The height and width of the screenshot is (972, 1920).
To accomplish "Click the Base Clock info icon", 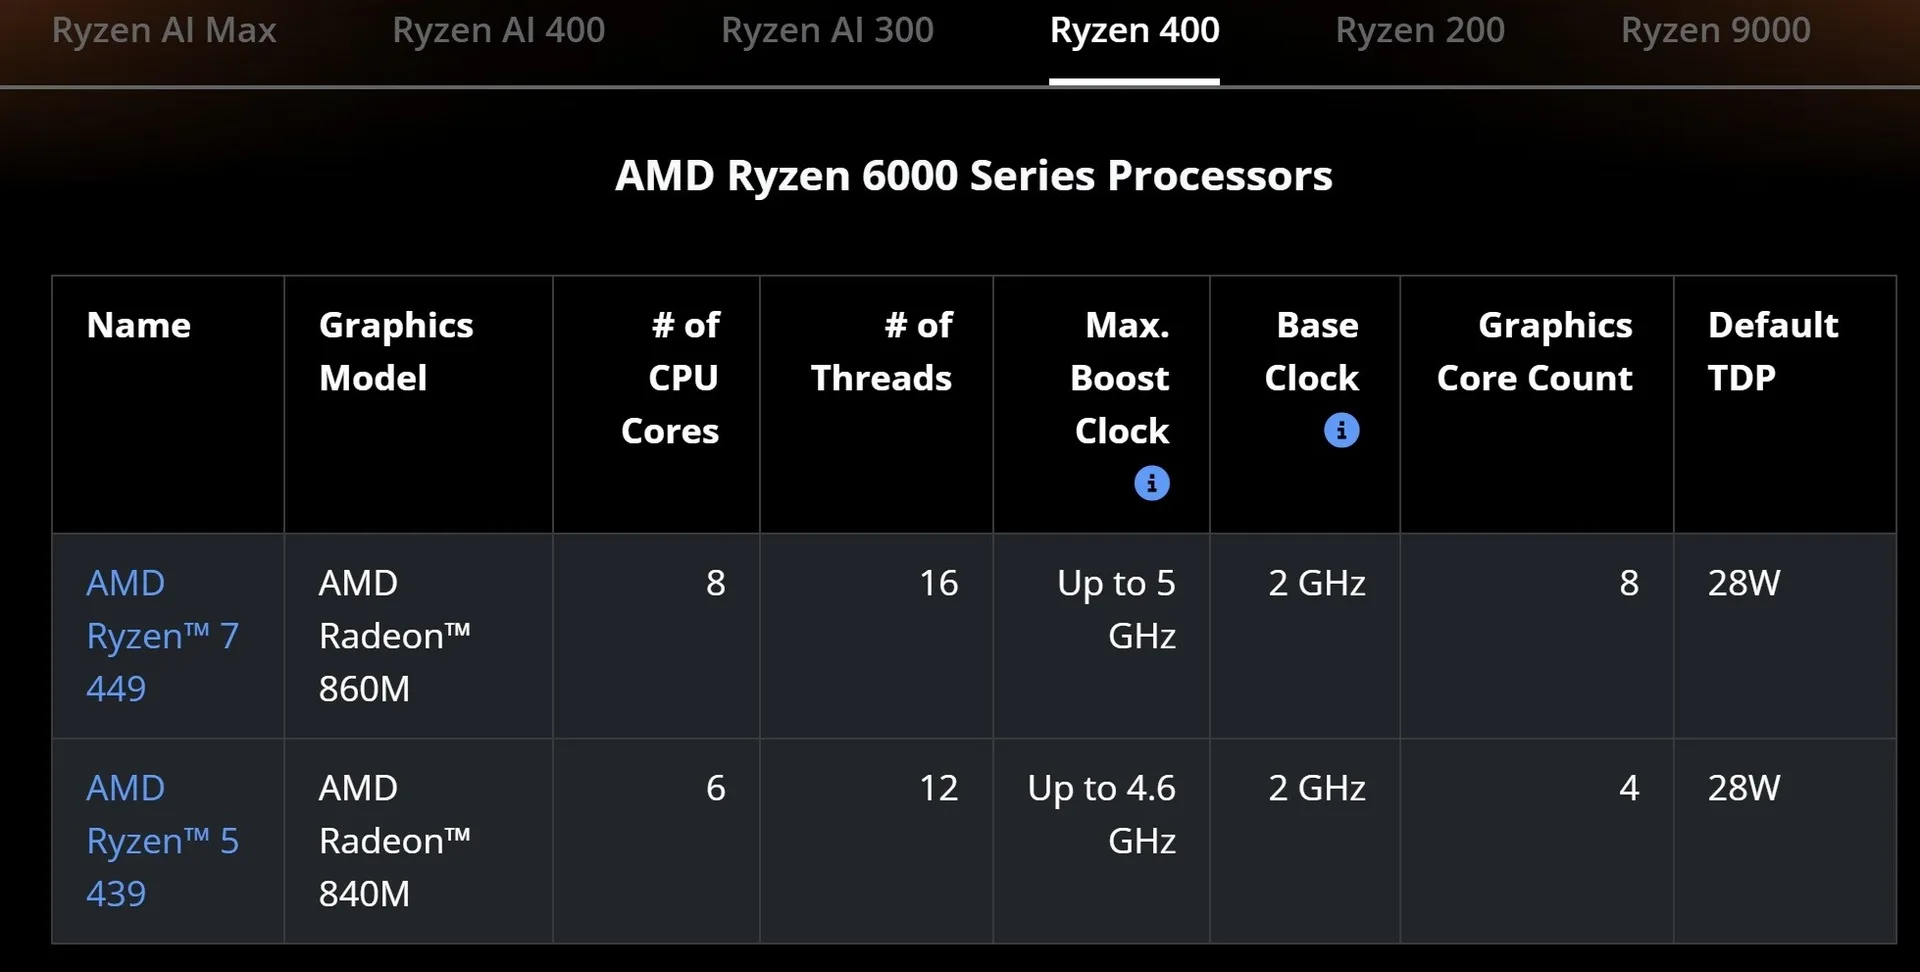I will pos(1341,430).
